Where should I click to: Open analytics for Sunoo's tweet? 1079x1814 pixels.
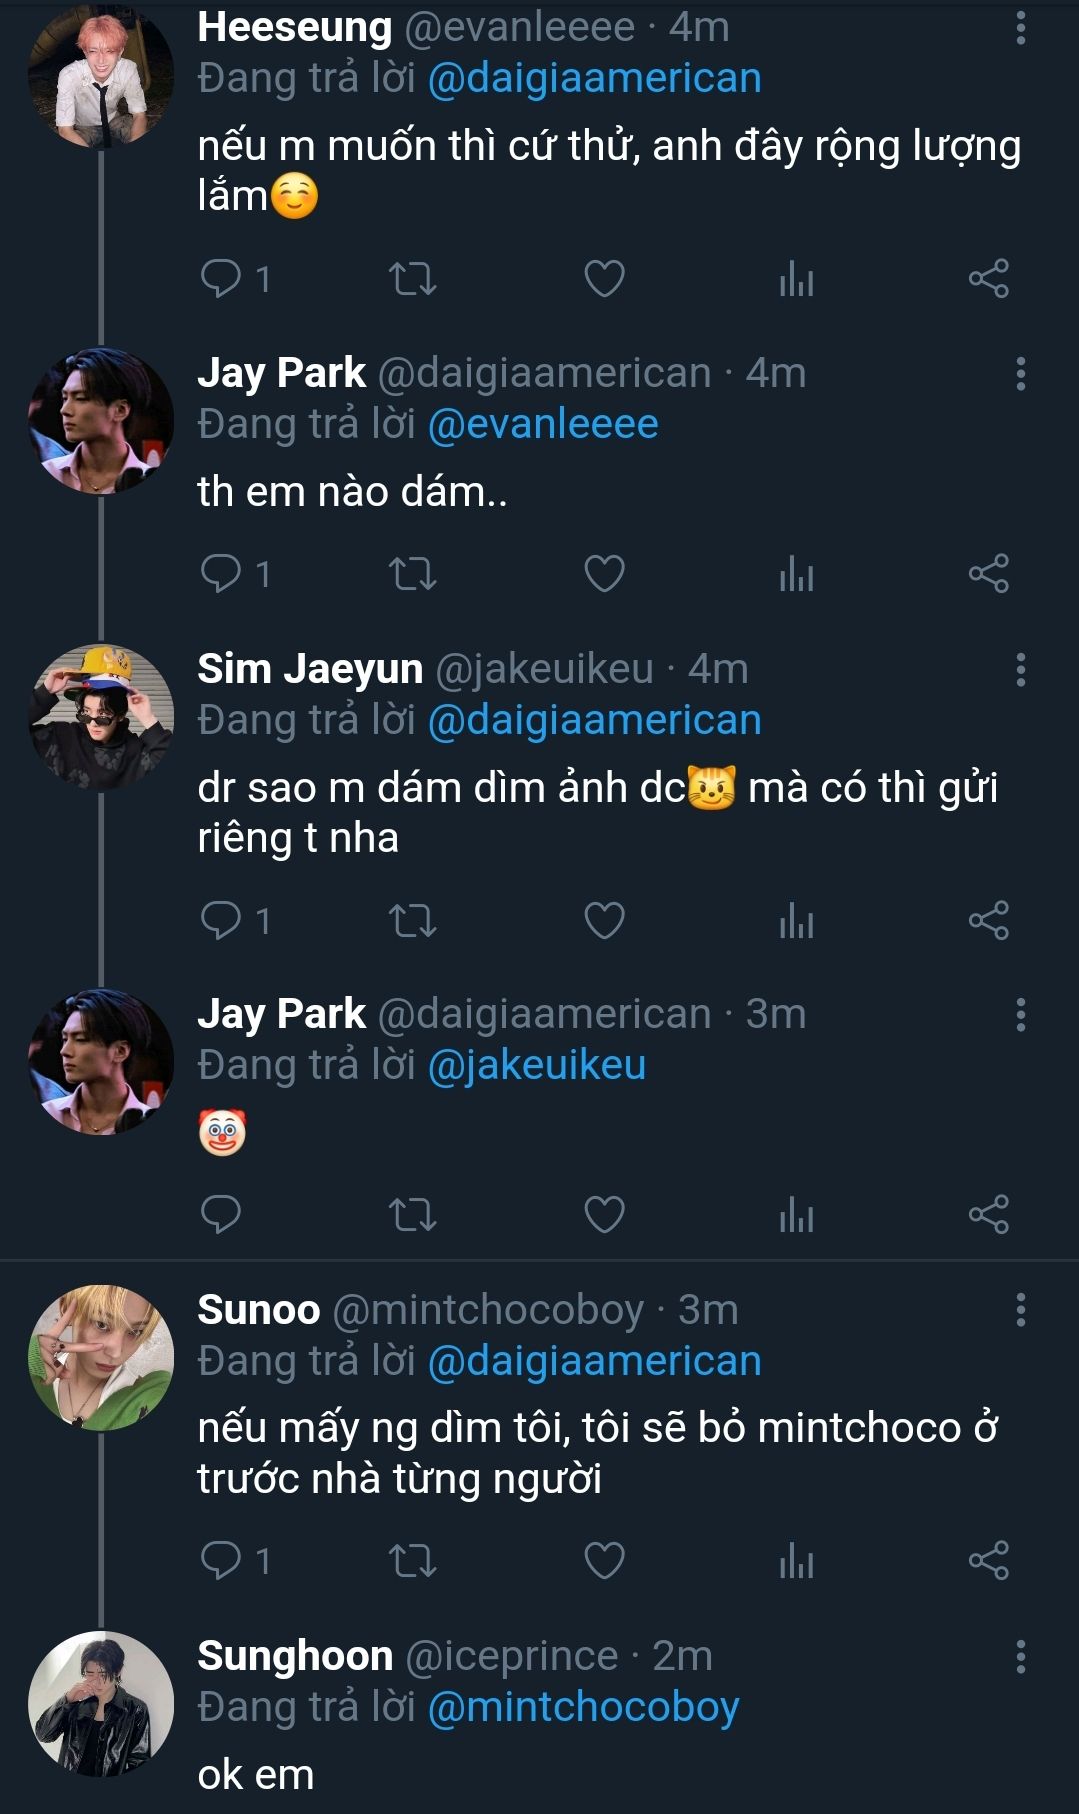tap(796, 1561)
